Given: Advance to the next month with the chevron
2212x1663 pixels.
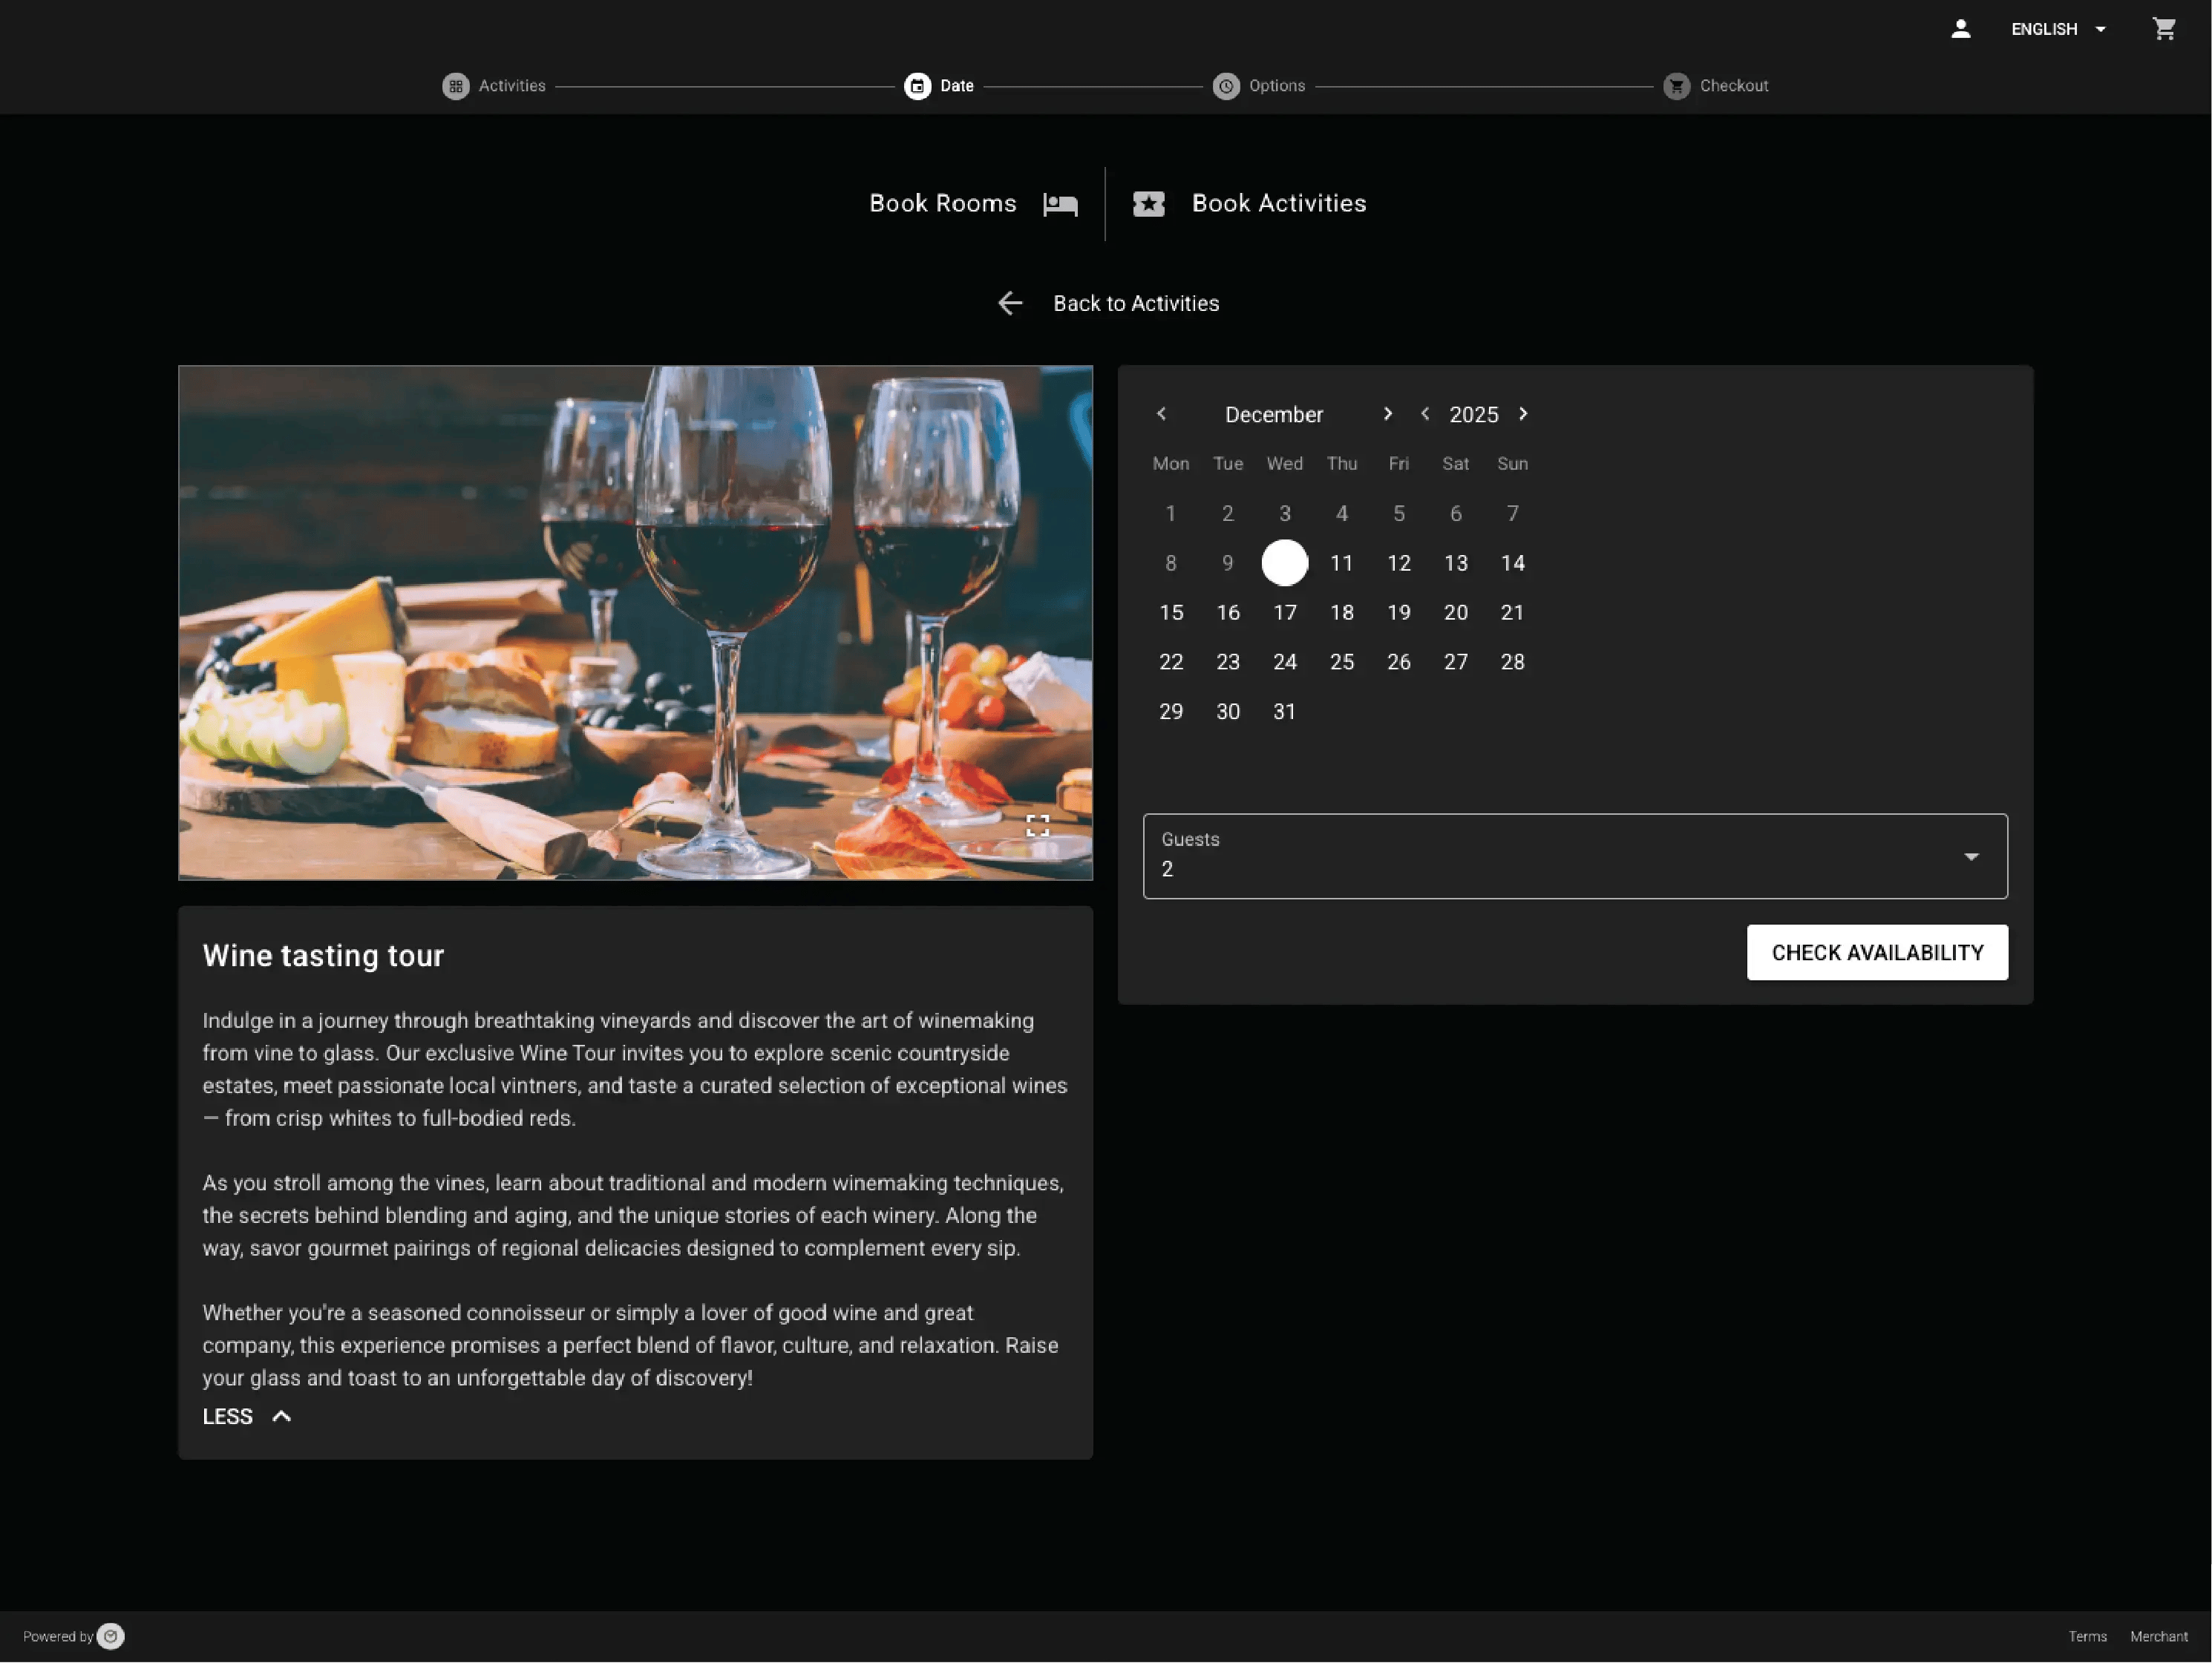Looking at the screenshot, I should [x=1388, y=413].
